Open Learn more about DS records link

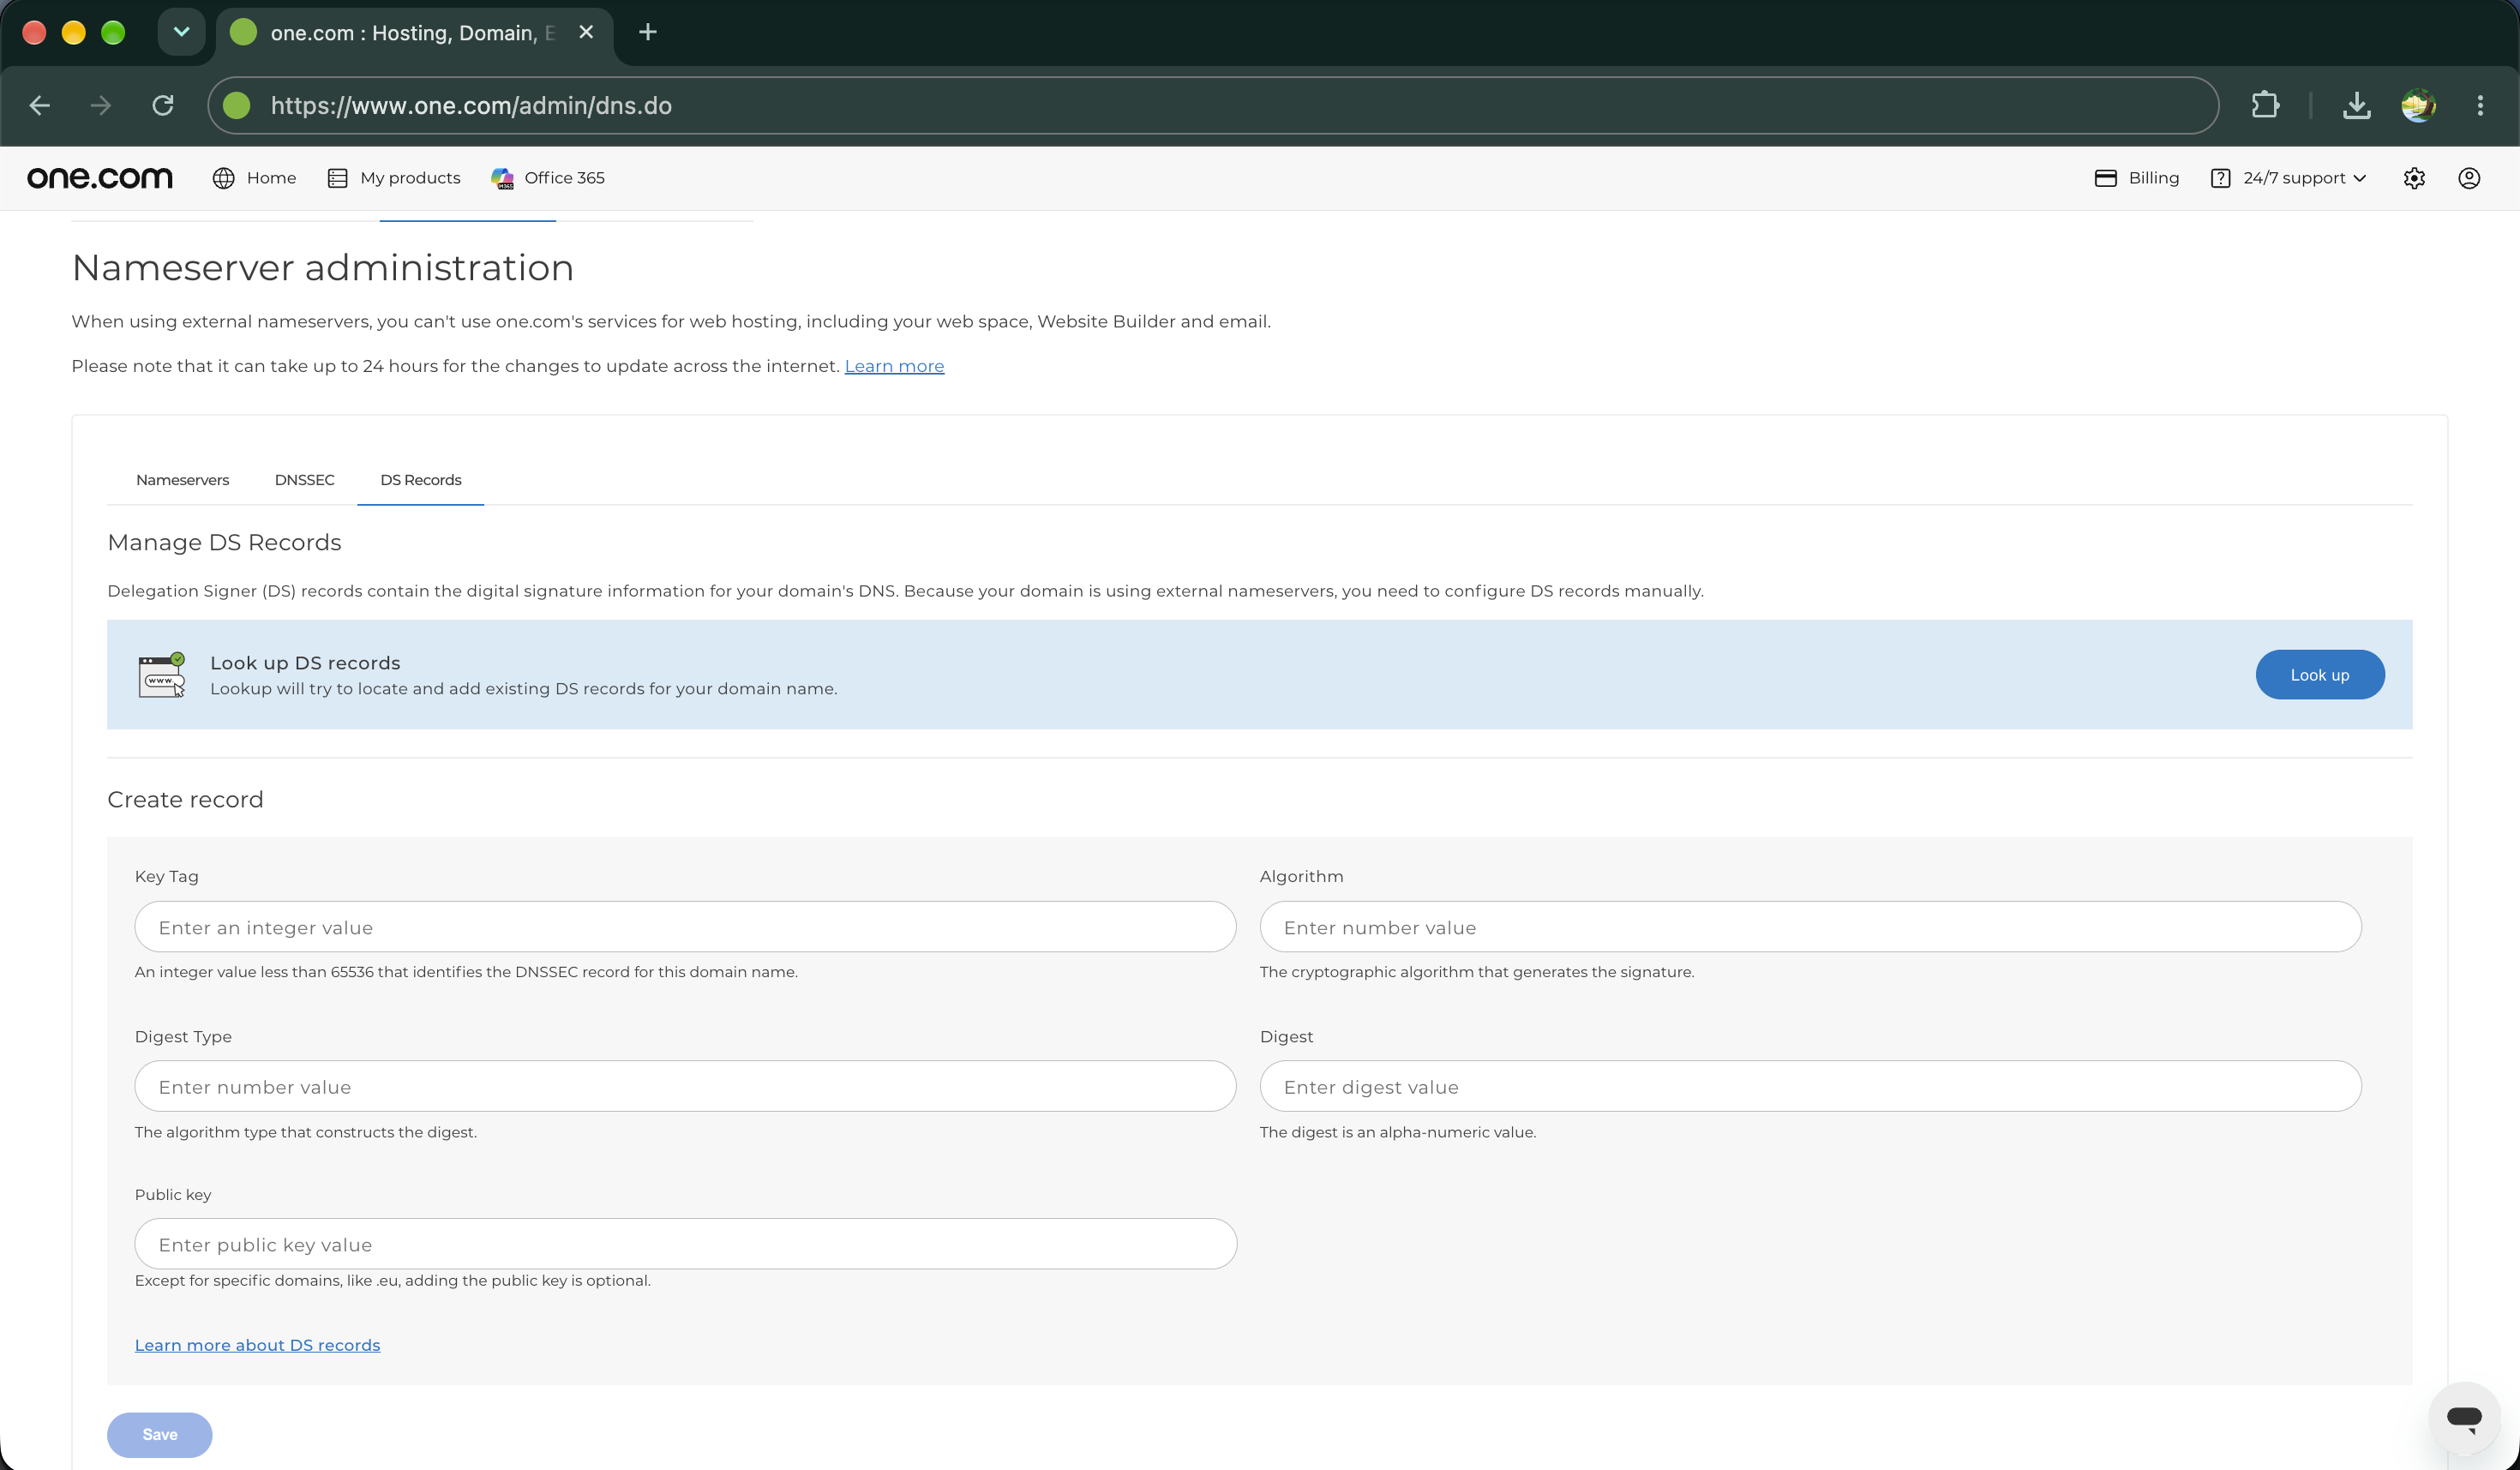click(257, 1345)
